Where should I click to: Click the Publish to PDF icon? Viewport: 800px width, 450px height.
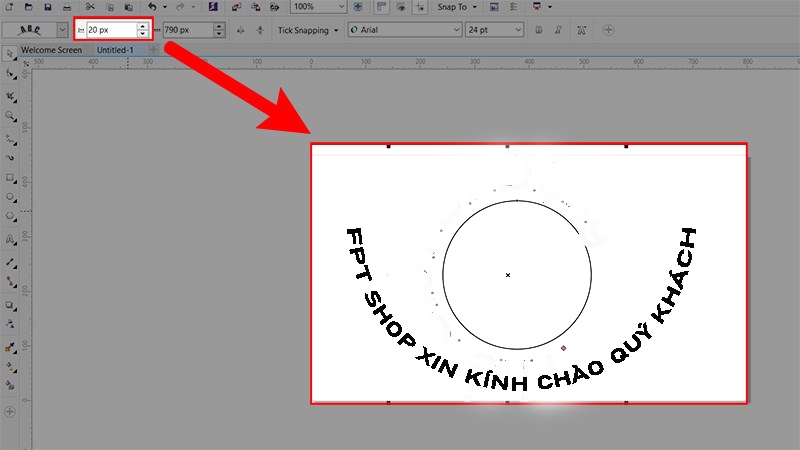click(x=274, y=7)
